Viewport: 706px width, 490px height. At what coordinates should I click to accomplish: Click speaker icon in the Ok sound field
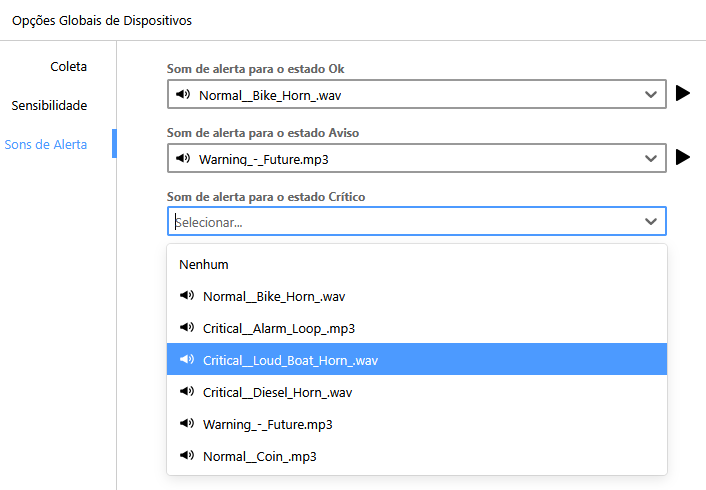(182, 95)
